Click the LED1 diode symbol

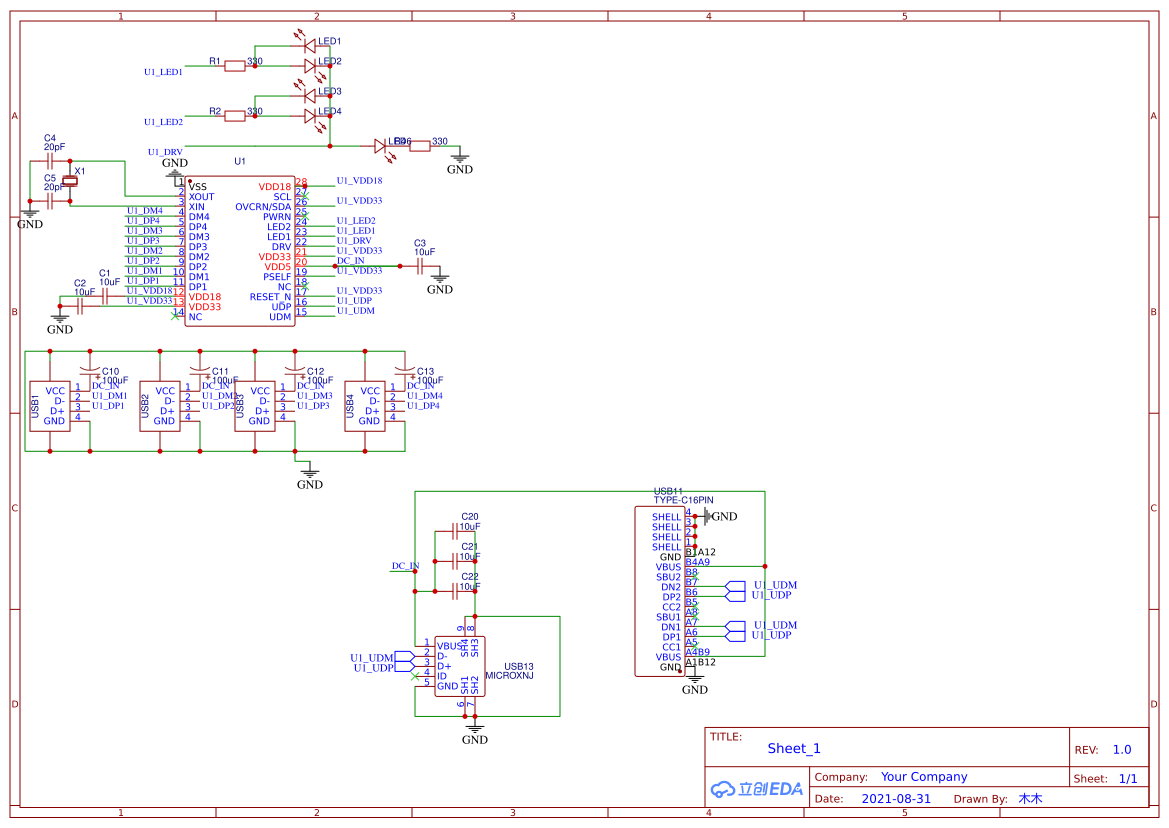click(309, 46)
